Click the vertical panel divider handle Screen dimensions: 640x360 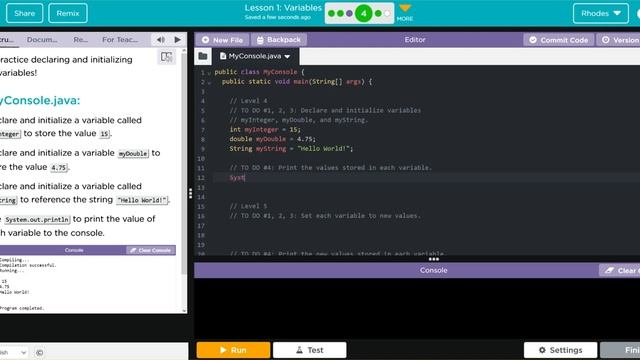coord(191,193)
